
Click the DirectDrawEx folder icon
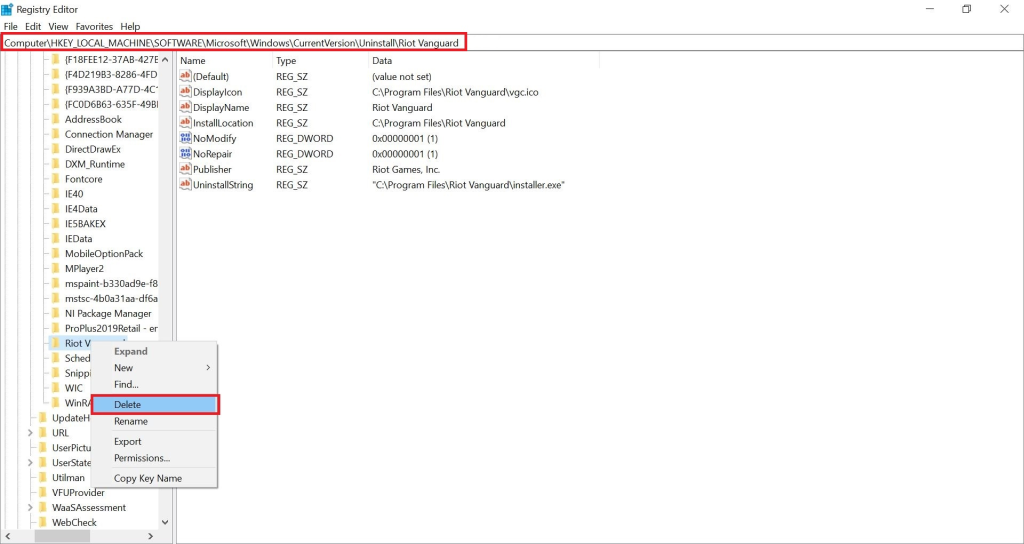56,149
